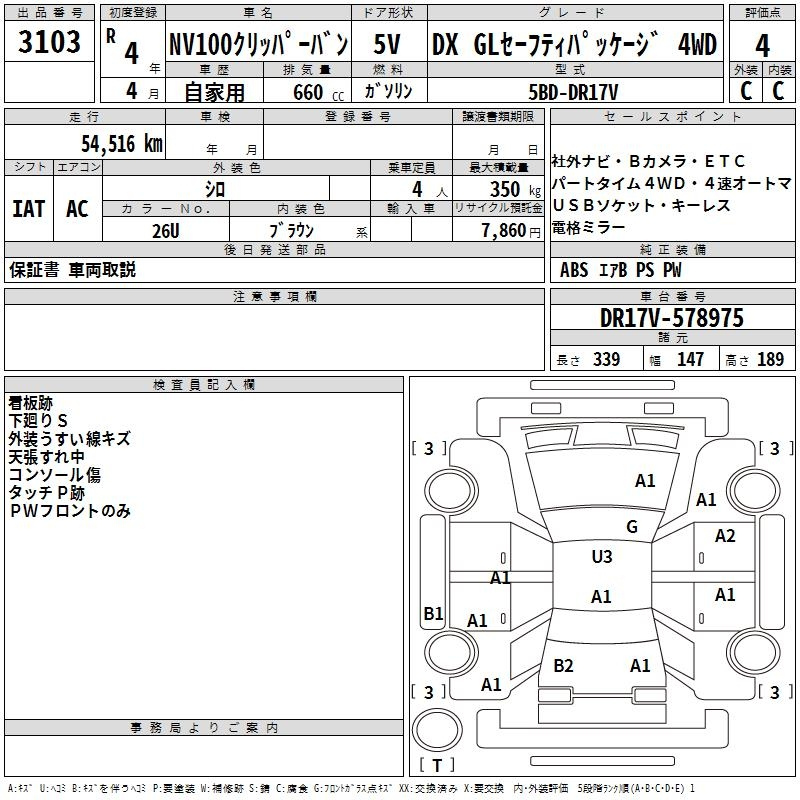Select inspector note コンソール傷

(x=55, y=474)
